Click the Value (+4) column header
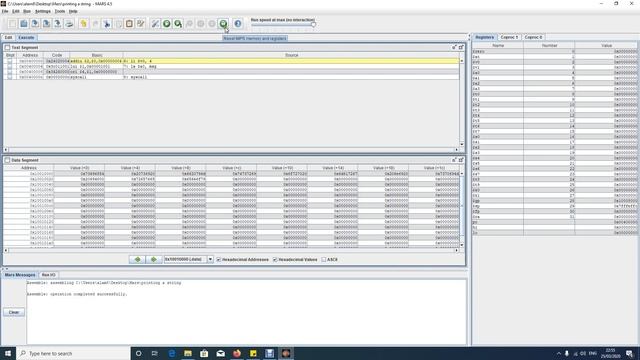The image size is (640, 360). pos(130,168)
